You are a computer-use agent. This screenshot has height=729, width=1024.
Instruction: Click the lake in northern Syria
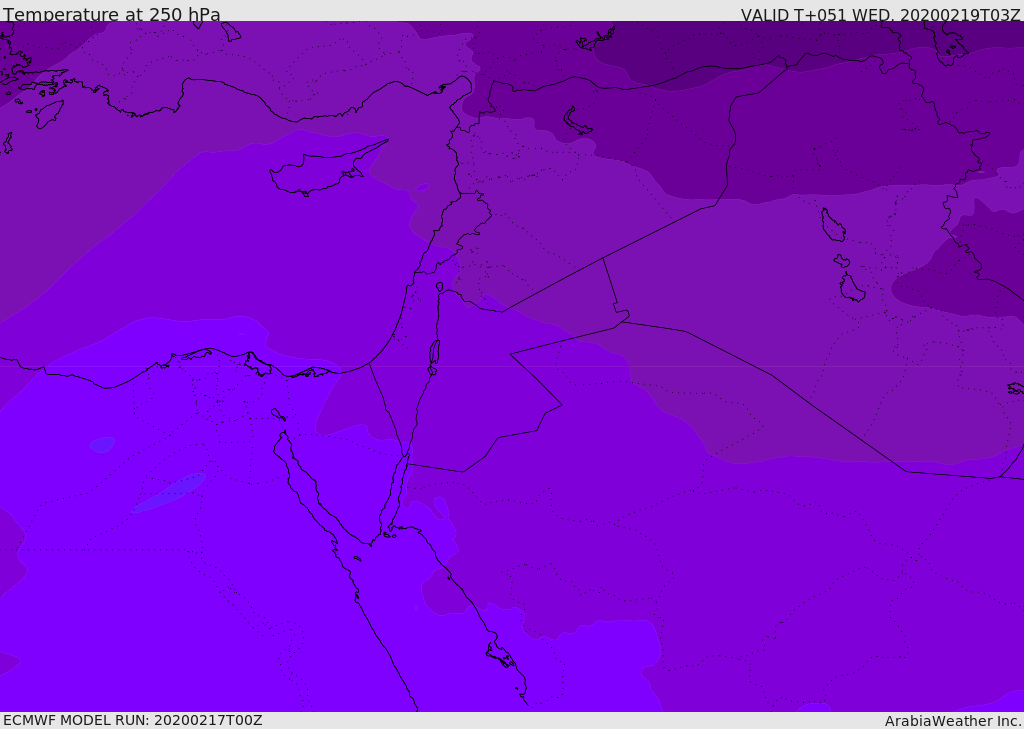pyautogui.click(x=578, y=121)
